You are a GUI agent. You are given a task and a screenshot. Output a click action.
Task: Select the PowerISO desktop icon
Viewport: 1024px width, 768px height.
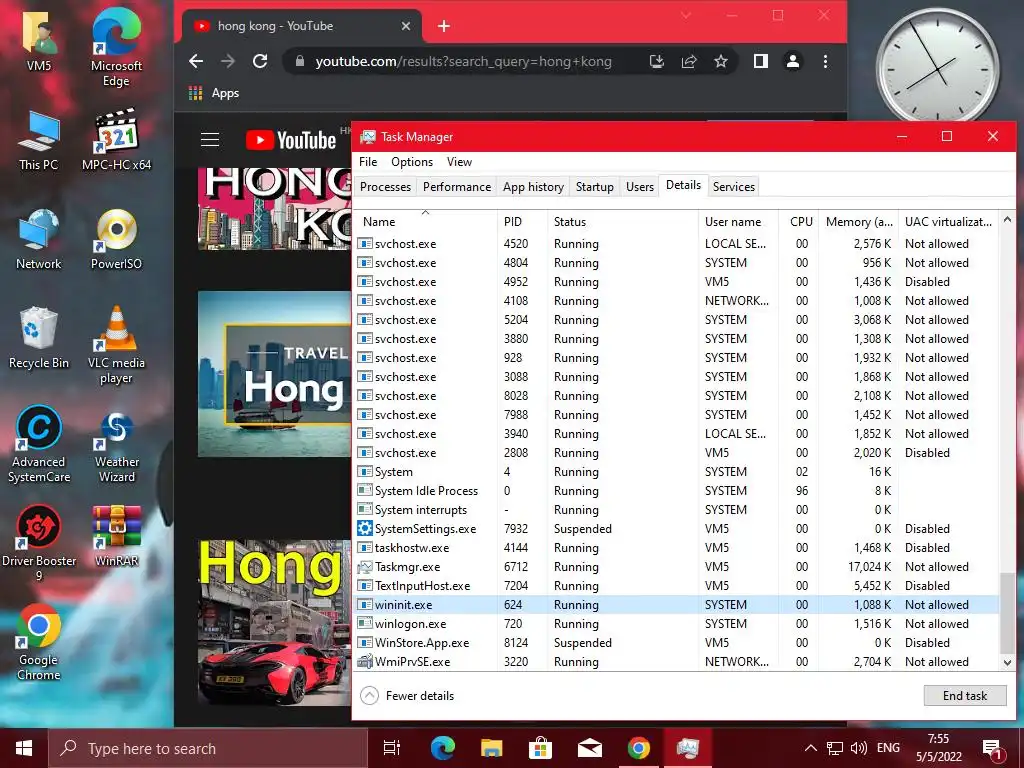pos(116,239)
